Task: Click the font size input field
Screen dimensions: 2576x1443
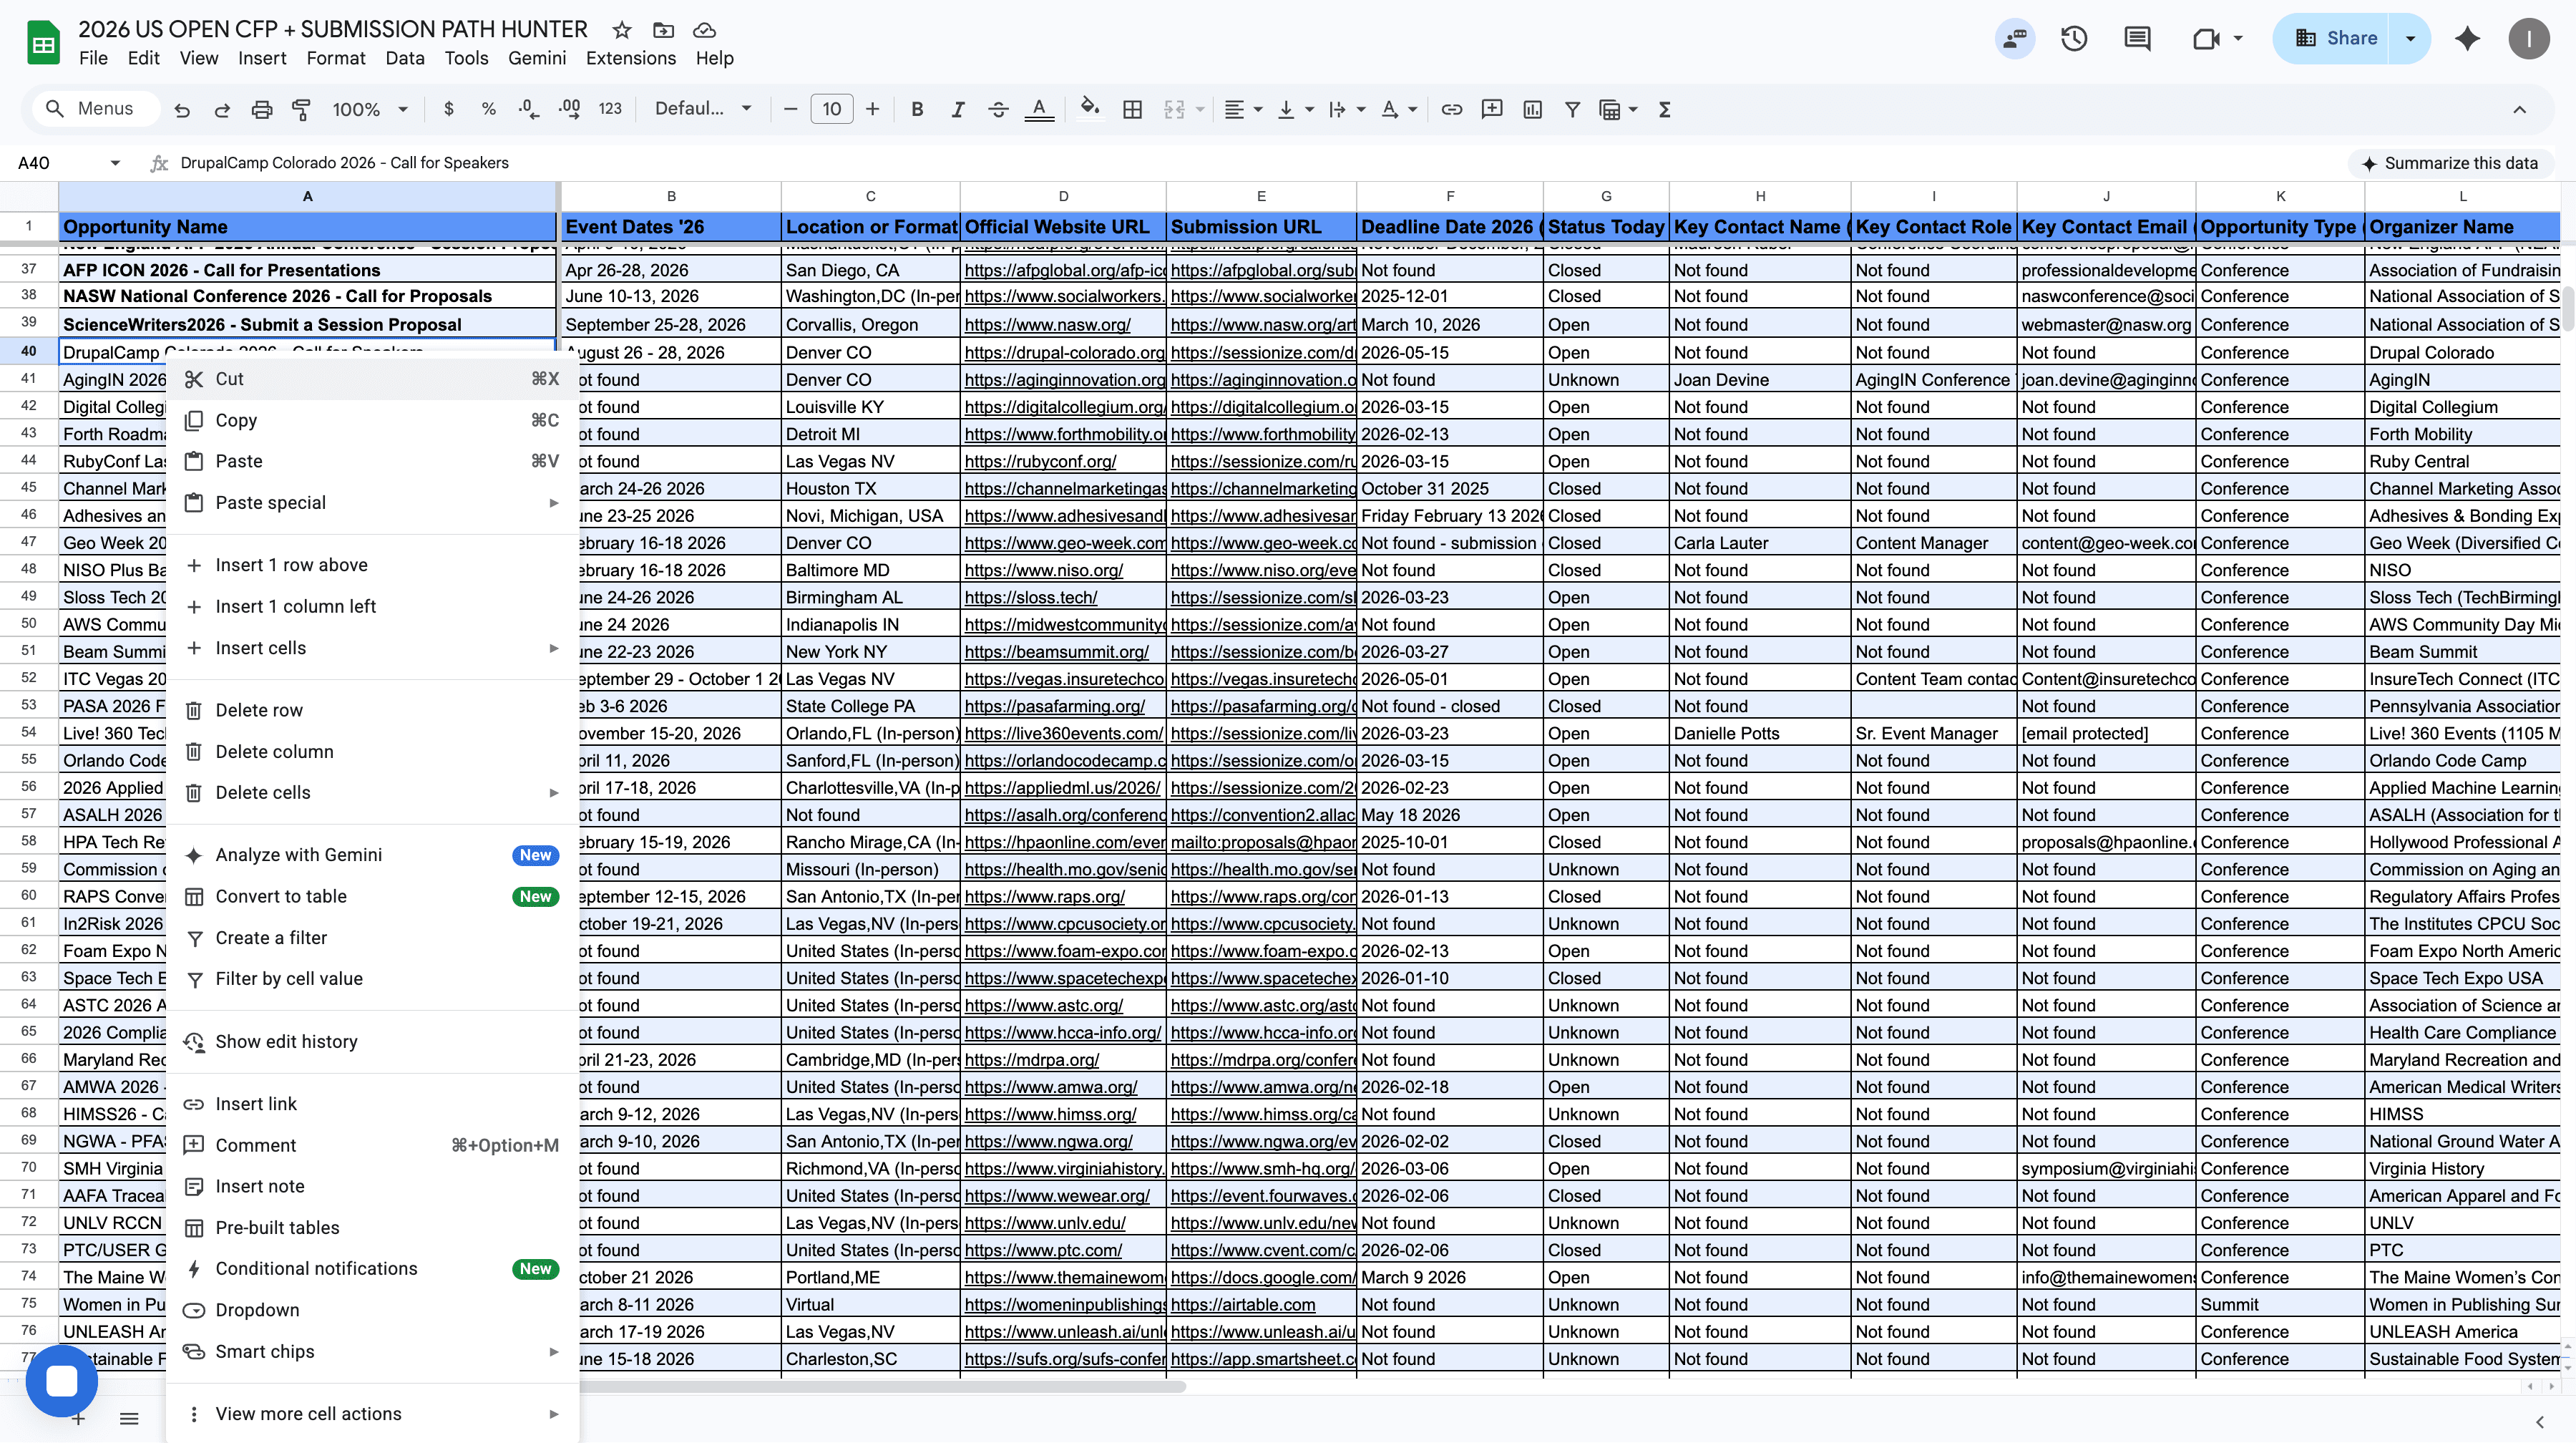Action: [832, 109]
